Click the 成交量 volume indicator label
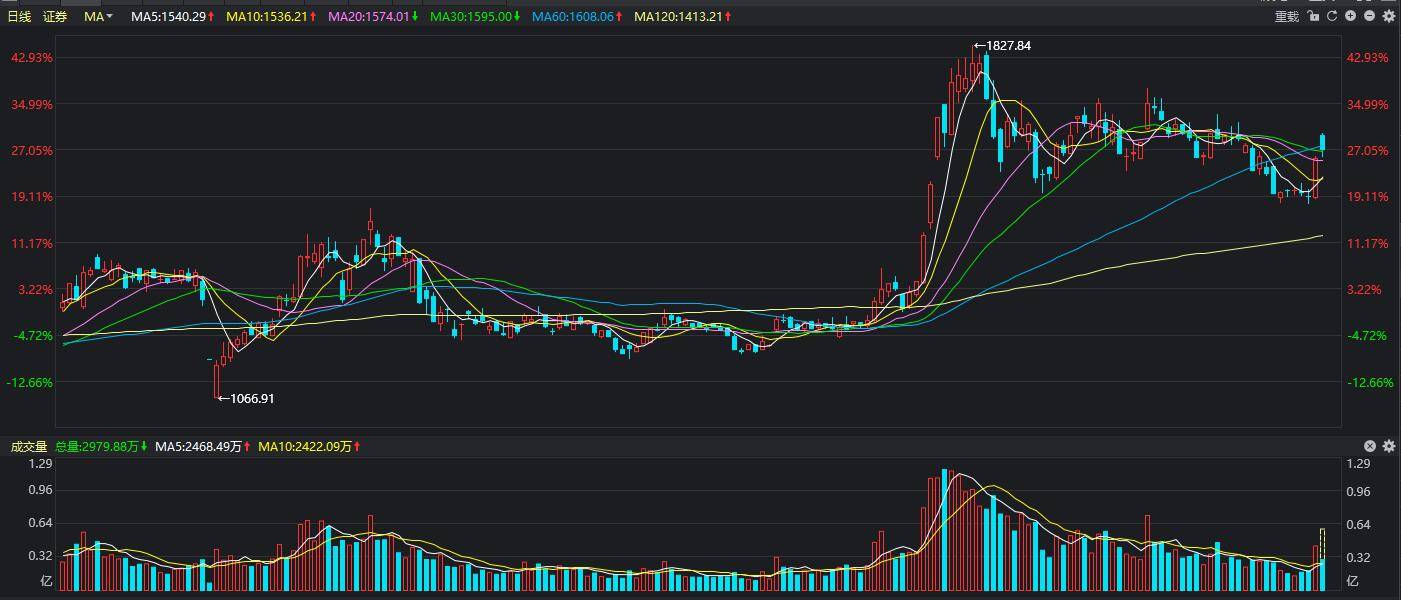Image resolution: width=1401 pixels, height=600 pixels. coord(29,447)
